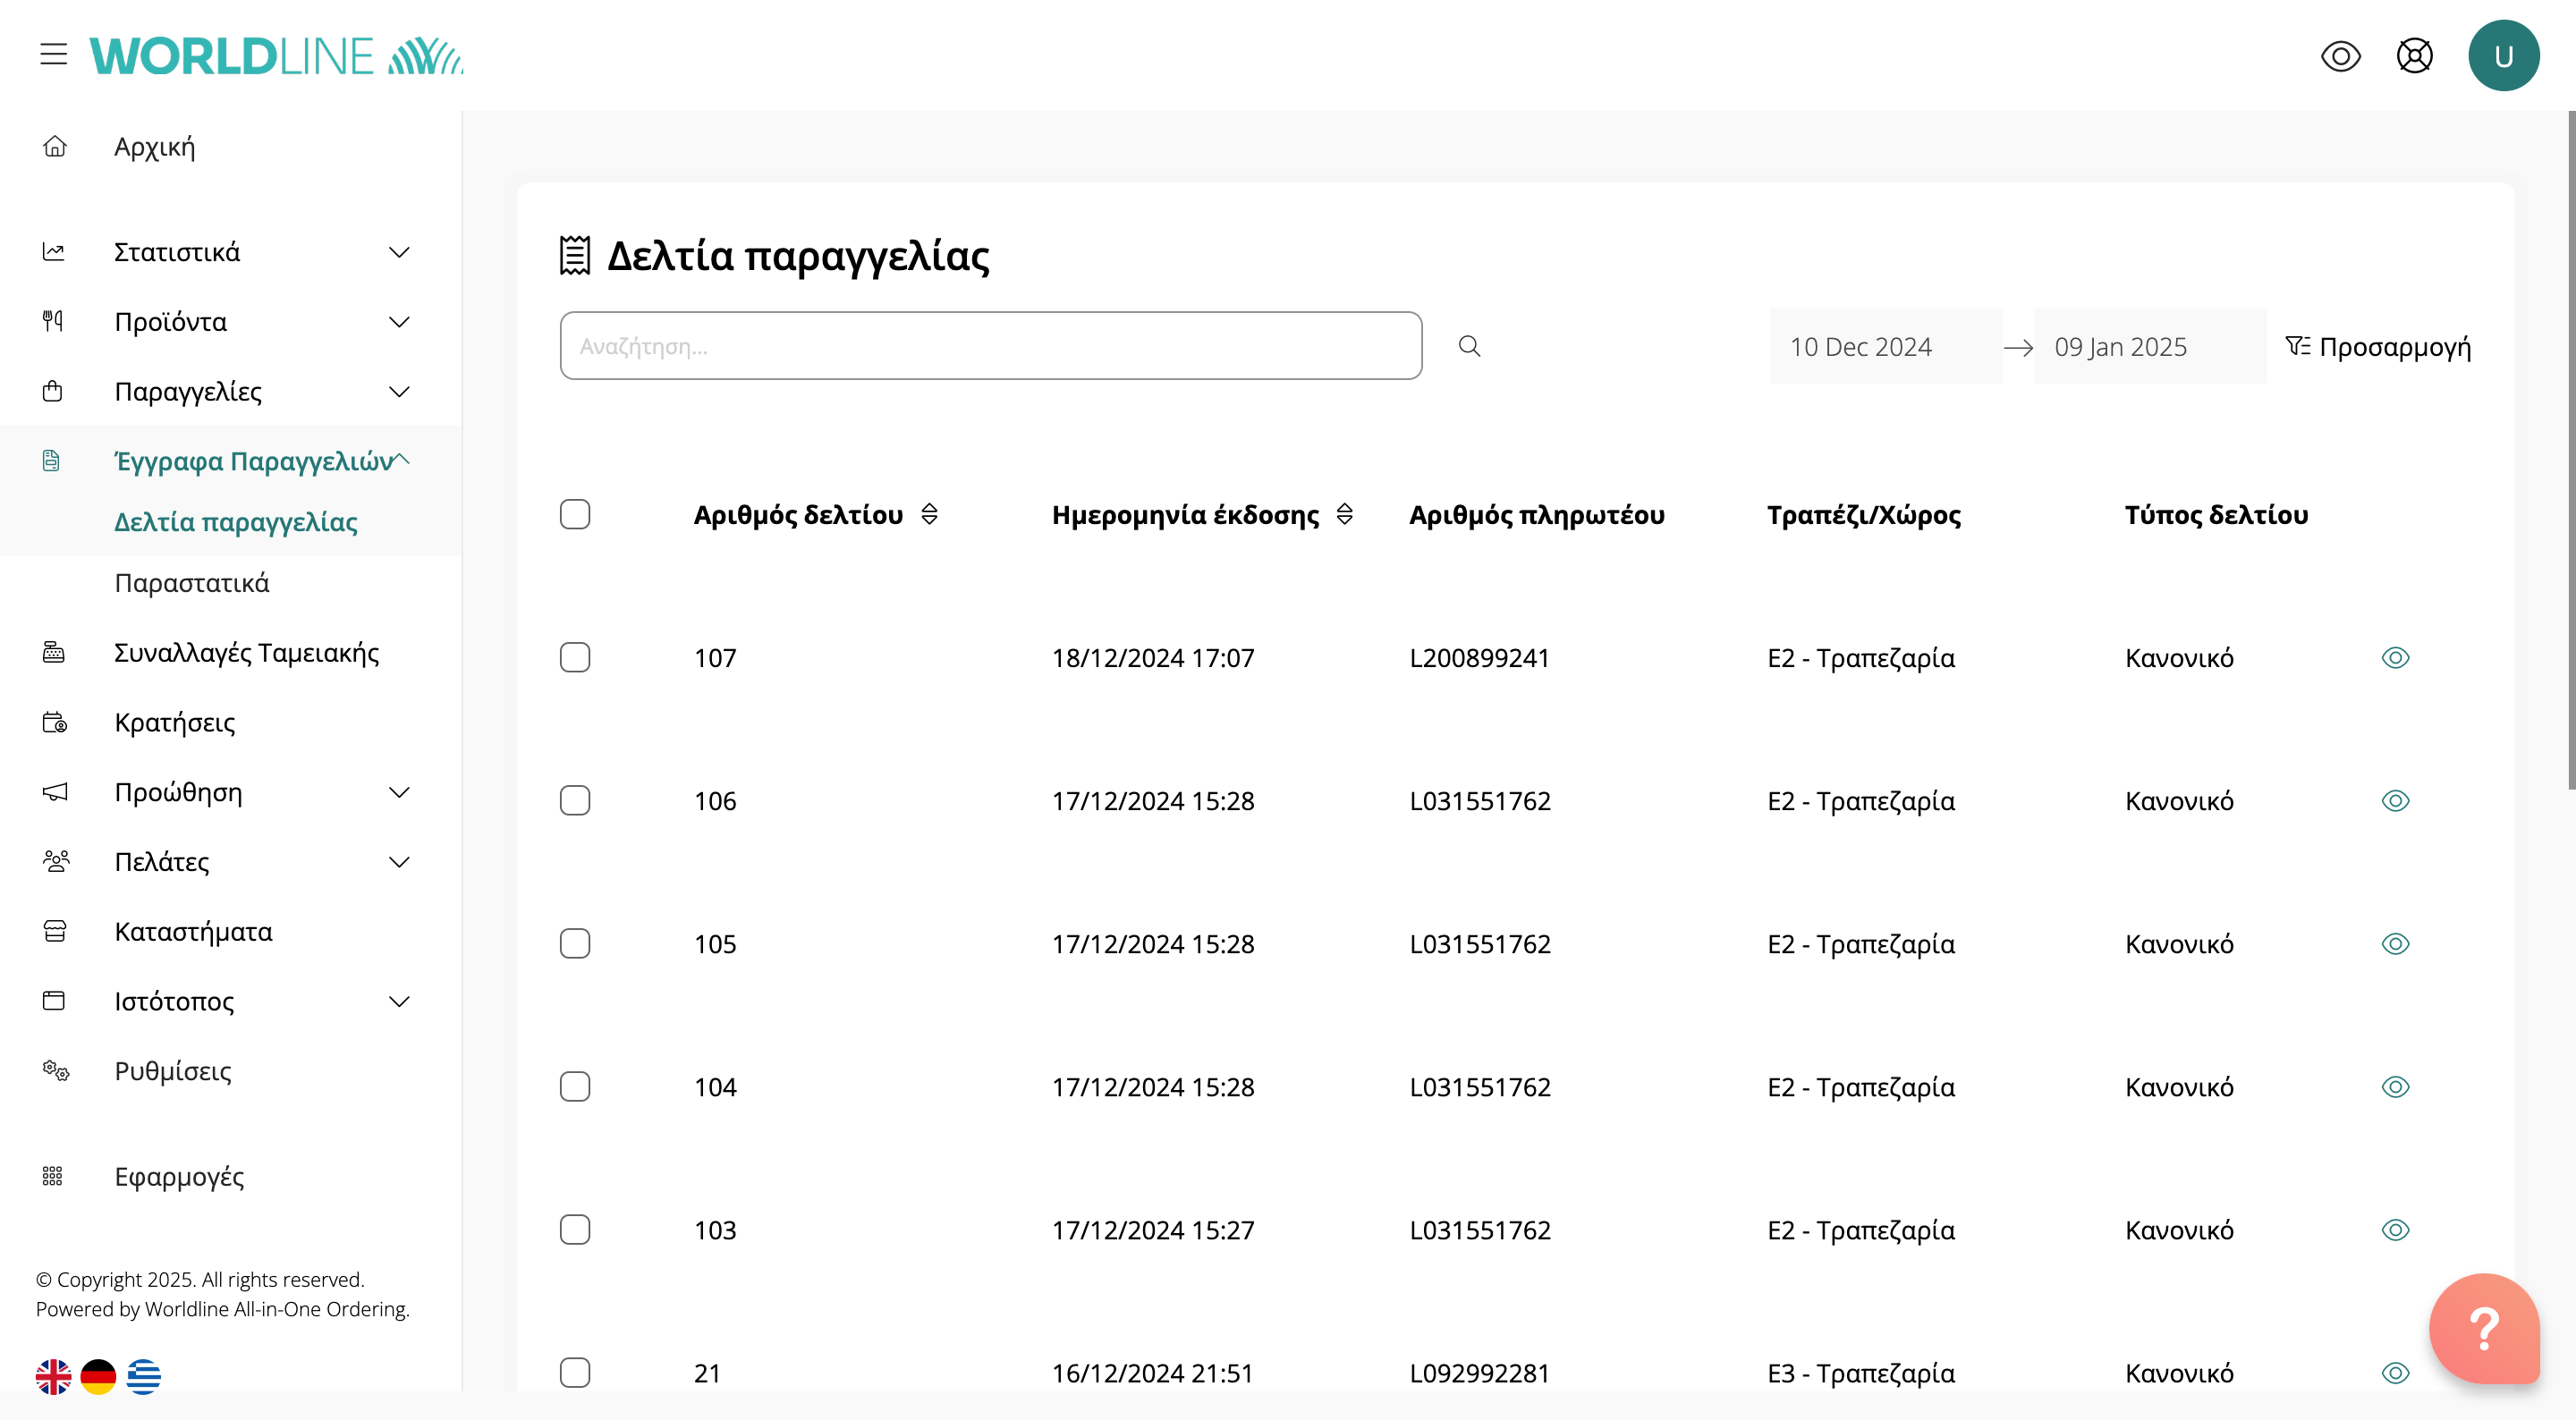Open the user avatar U
Screen dimensions: 2576x1420
(x=2503, y=56)
